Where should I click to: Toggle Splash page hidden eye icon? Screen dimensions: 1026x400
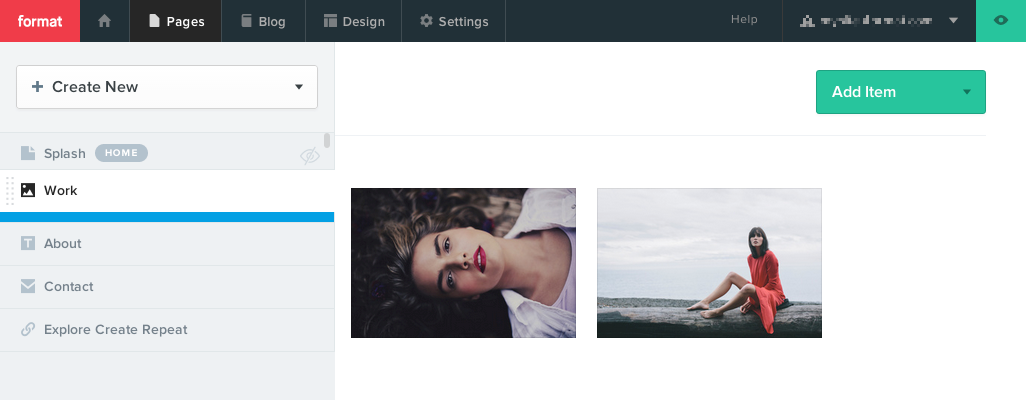tap(310, 155)
